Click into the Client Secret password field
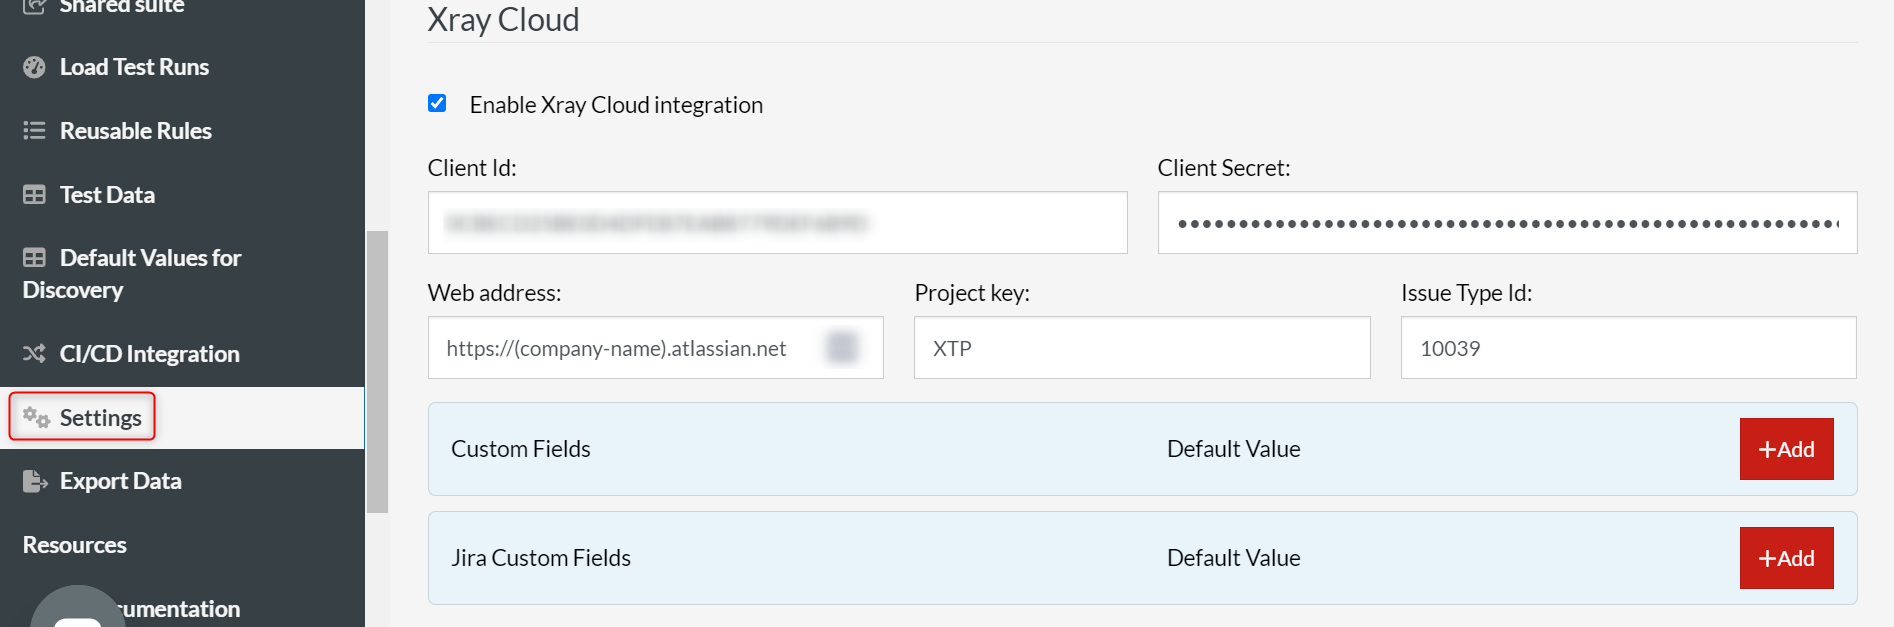The height and width of the screenshot is (627, 1894). tap(1506, 223)
